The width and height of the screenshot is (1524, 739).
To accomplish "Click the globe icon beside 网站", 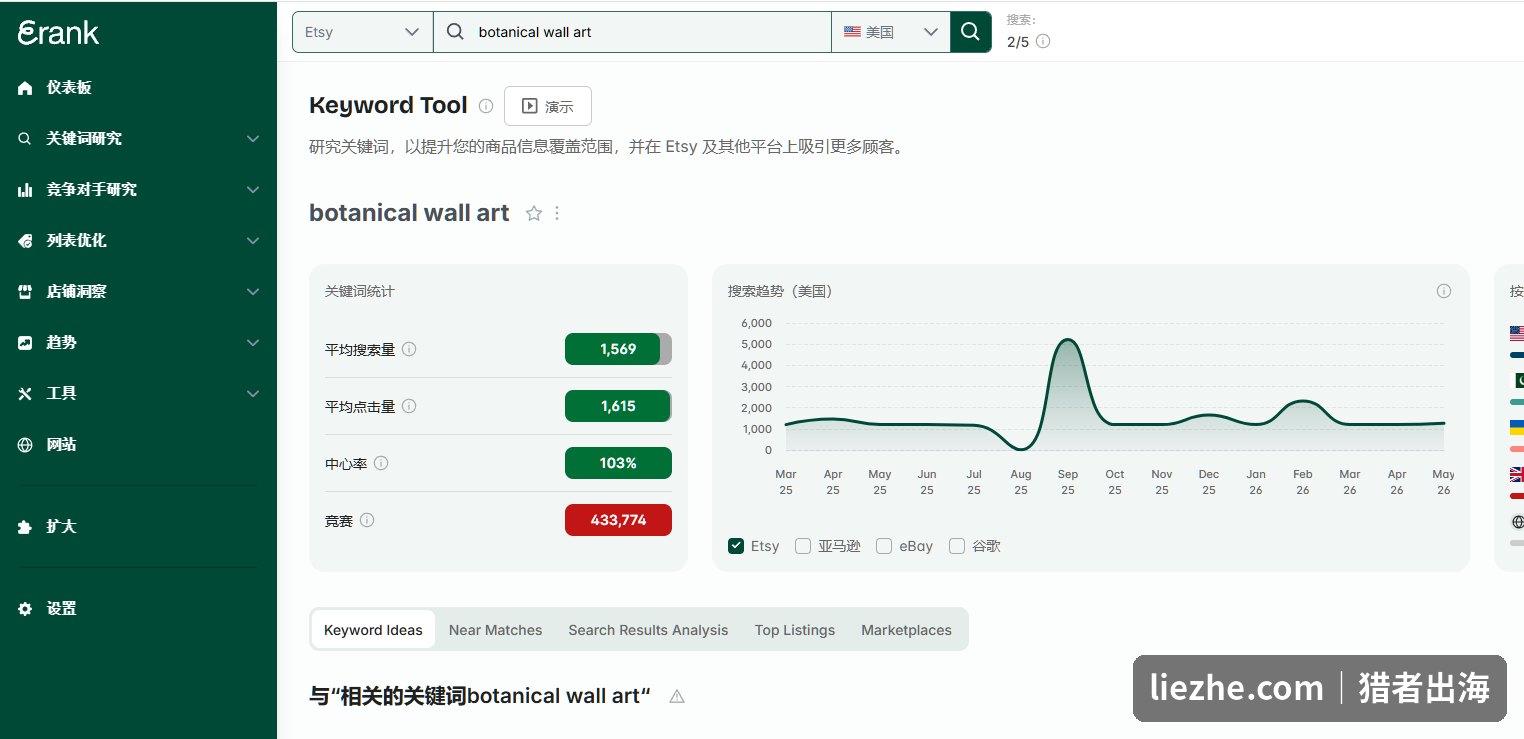I will click(x=25, y=445).
